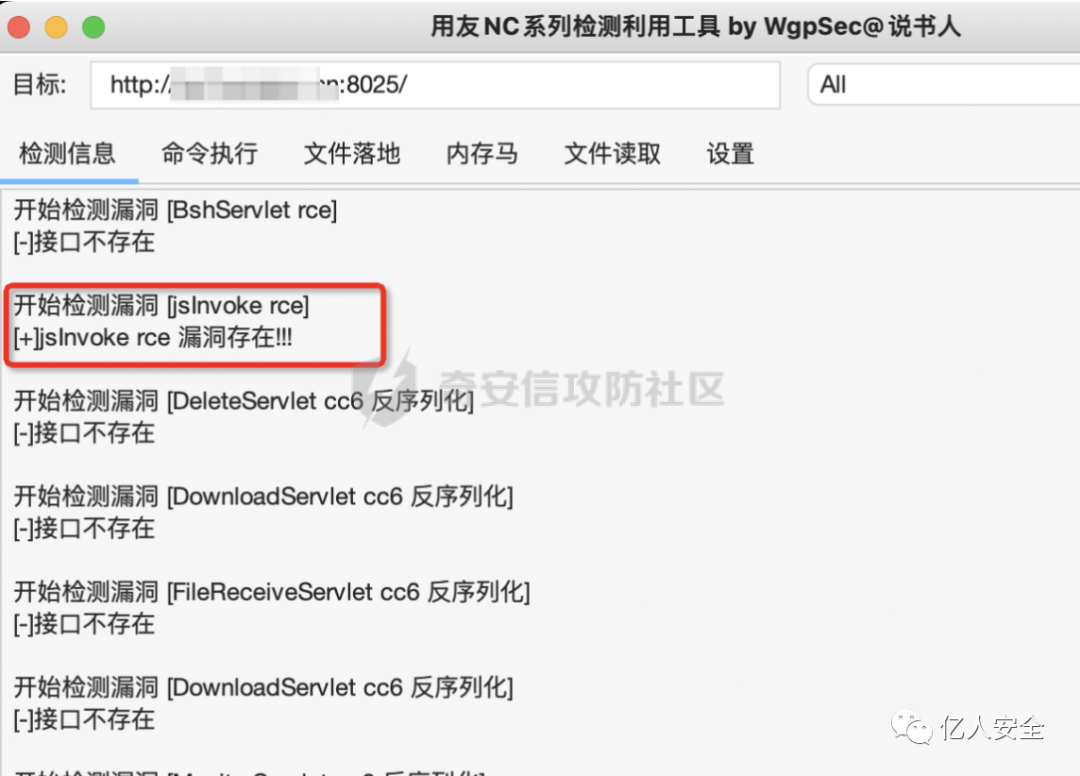The height and width of the screenshot is (776, 1080).
Task: Click the window title text
Action: click(696, 27)
